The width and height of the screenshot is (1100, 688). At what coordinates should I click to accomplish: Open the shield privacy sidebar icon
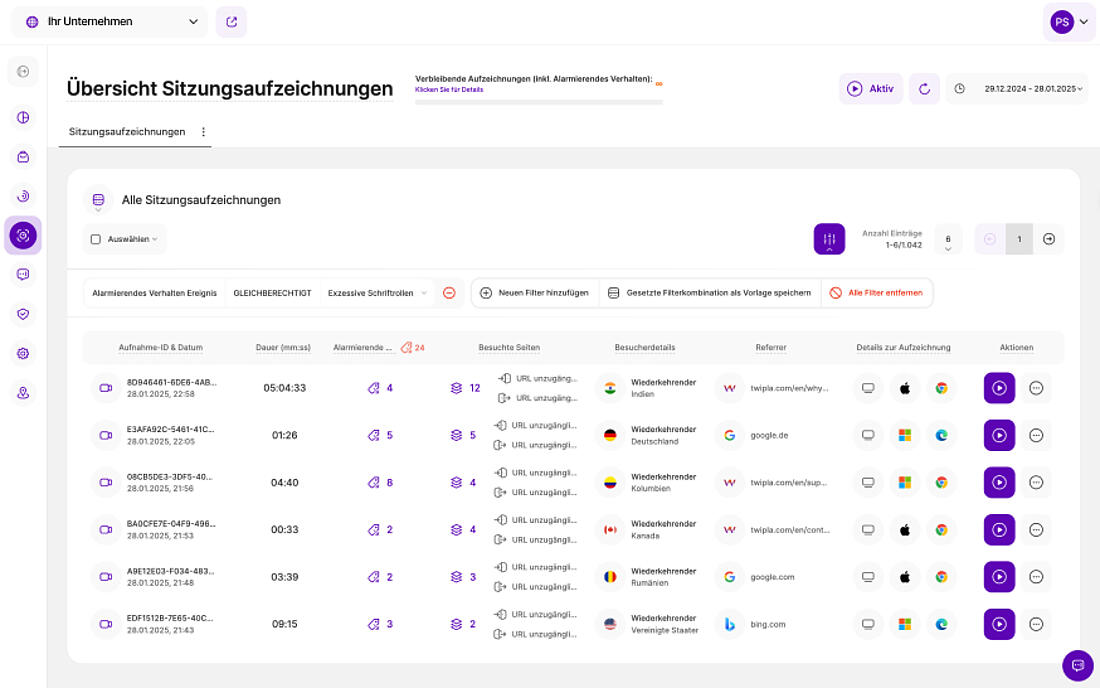click(x=23, y=313)
